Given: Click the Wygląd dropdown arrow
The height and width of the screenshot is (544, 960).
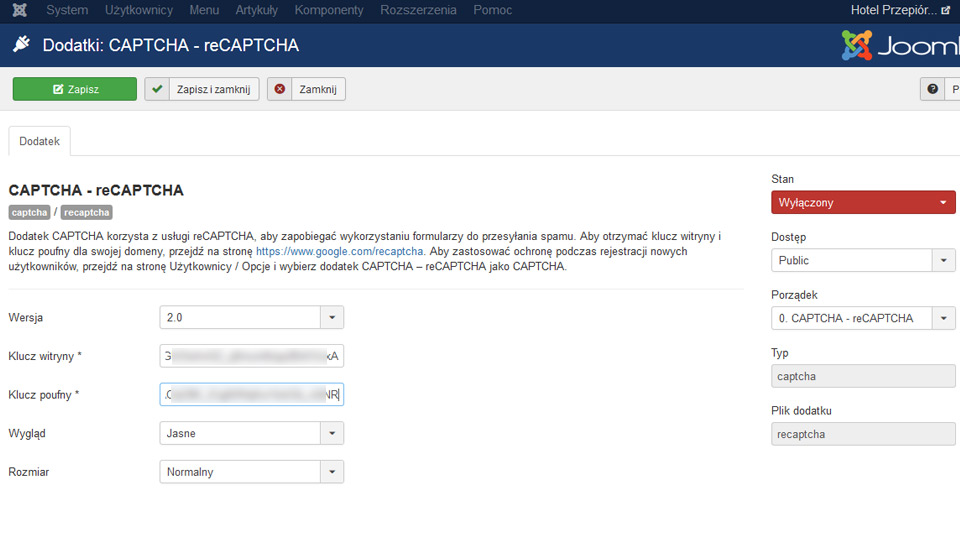Looking at the screenshot, I should coord(332,433).
